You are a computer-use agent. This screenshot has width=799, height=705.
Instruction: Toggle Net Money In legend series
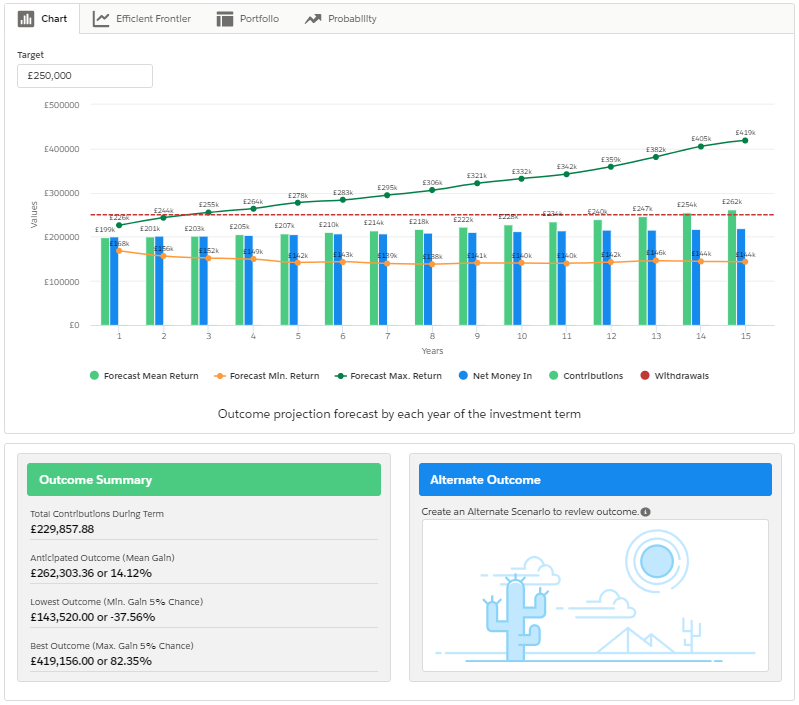pyautogui.click(x=495, y=376)
